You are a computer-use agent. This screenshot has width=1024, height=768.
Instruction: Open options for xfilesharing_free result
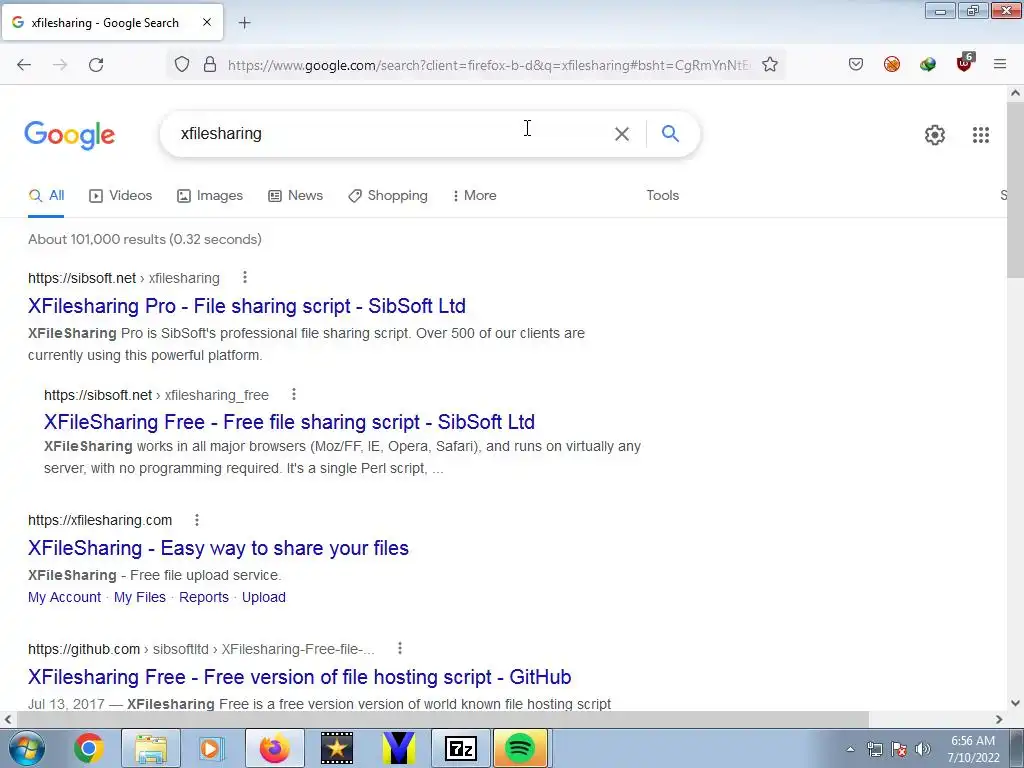tap(294, 394)
